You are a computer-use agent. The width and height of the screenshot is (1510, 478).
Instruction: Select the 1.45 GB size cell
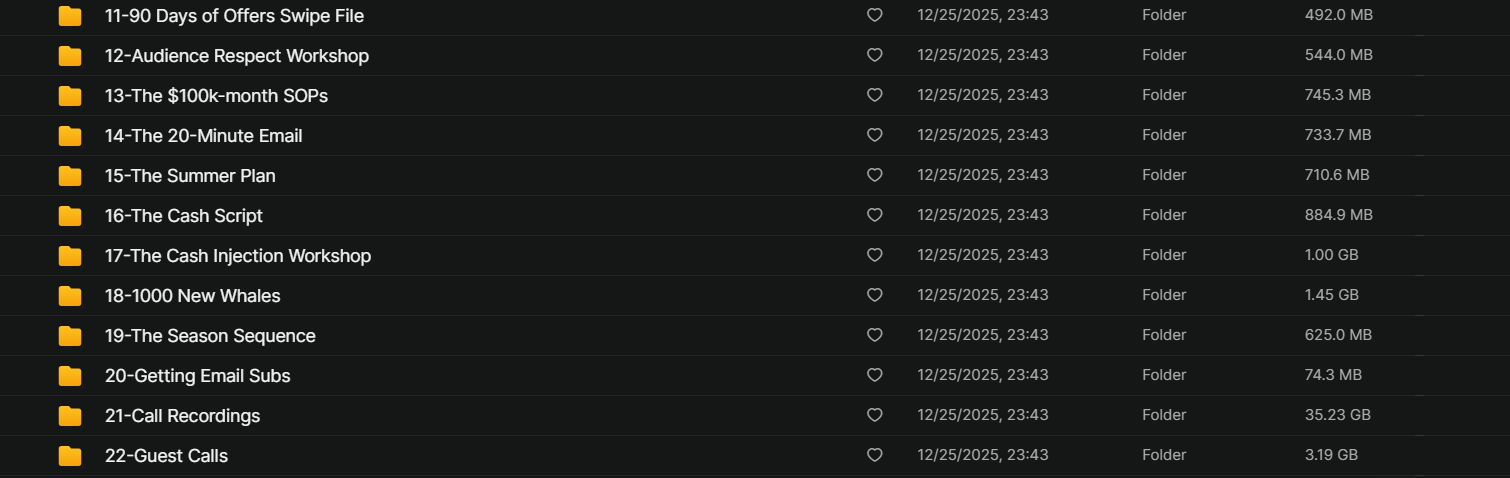(x=1331, y=295)
